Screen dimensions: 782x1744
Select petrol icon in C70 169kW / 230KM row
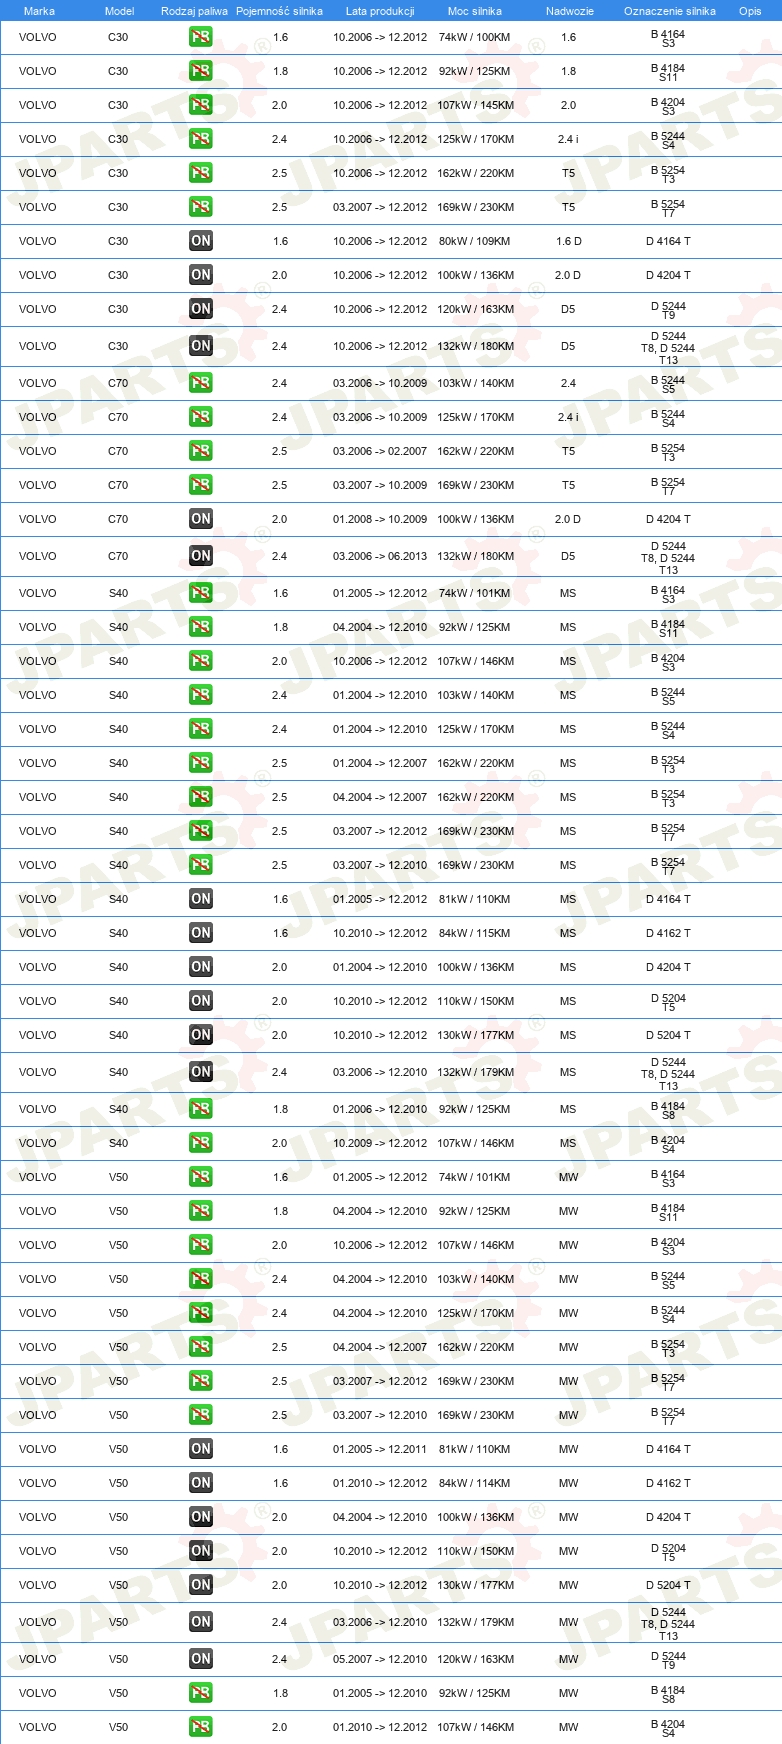[201, 485]
